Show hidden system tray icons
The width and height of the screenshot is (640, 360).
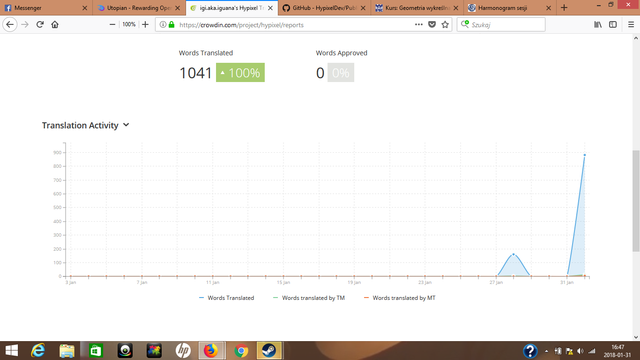tap(546, 351)
